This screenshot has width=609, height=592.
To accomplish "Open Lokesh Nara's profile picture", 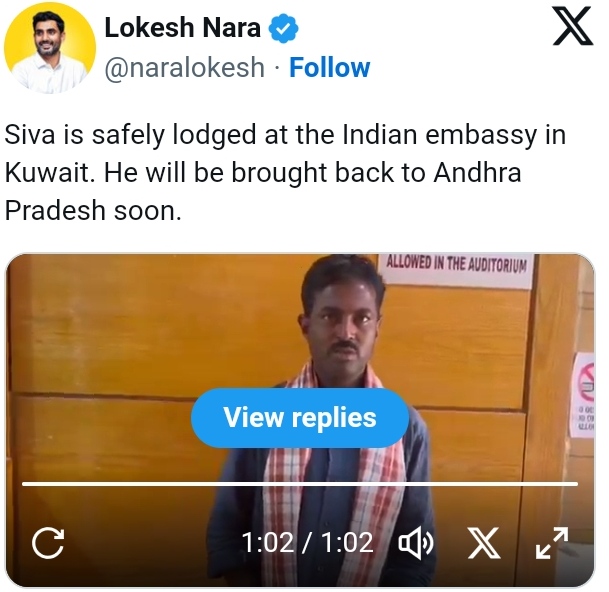I will tap(50, 47).
